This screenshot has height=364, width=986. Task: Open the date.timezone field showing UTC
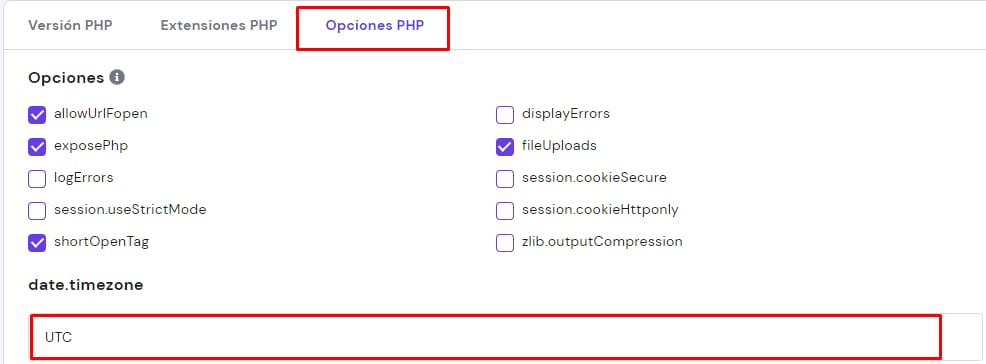(x=506, y=337)
